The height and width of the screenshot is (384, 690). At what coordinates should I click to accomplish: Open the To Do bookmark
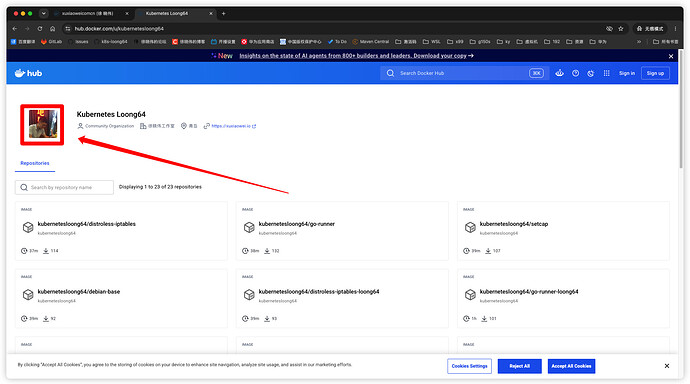(x=337, y=42)
